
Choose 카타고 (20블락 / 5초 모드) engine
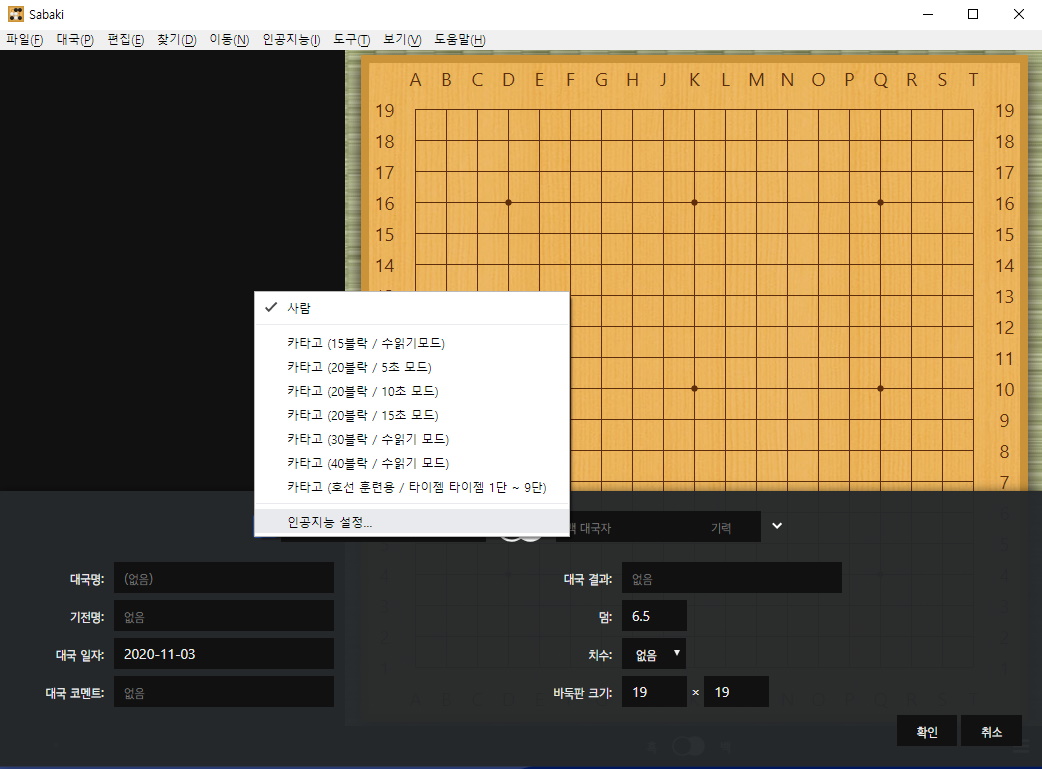click(x=412, y=367)
